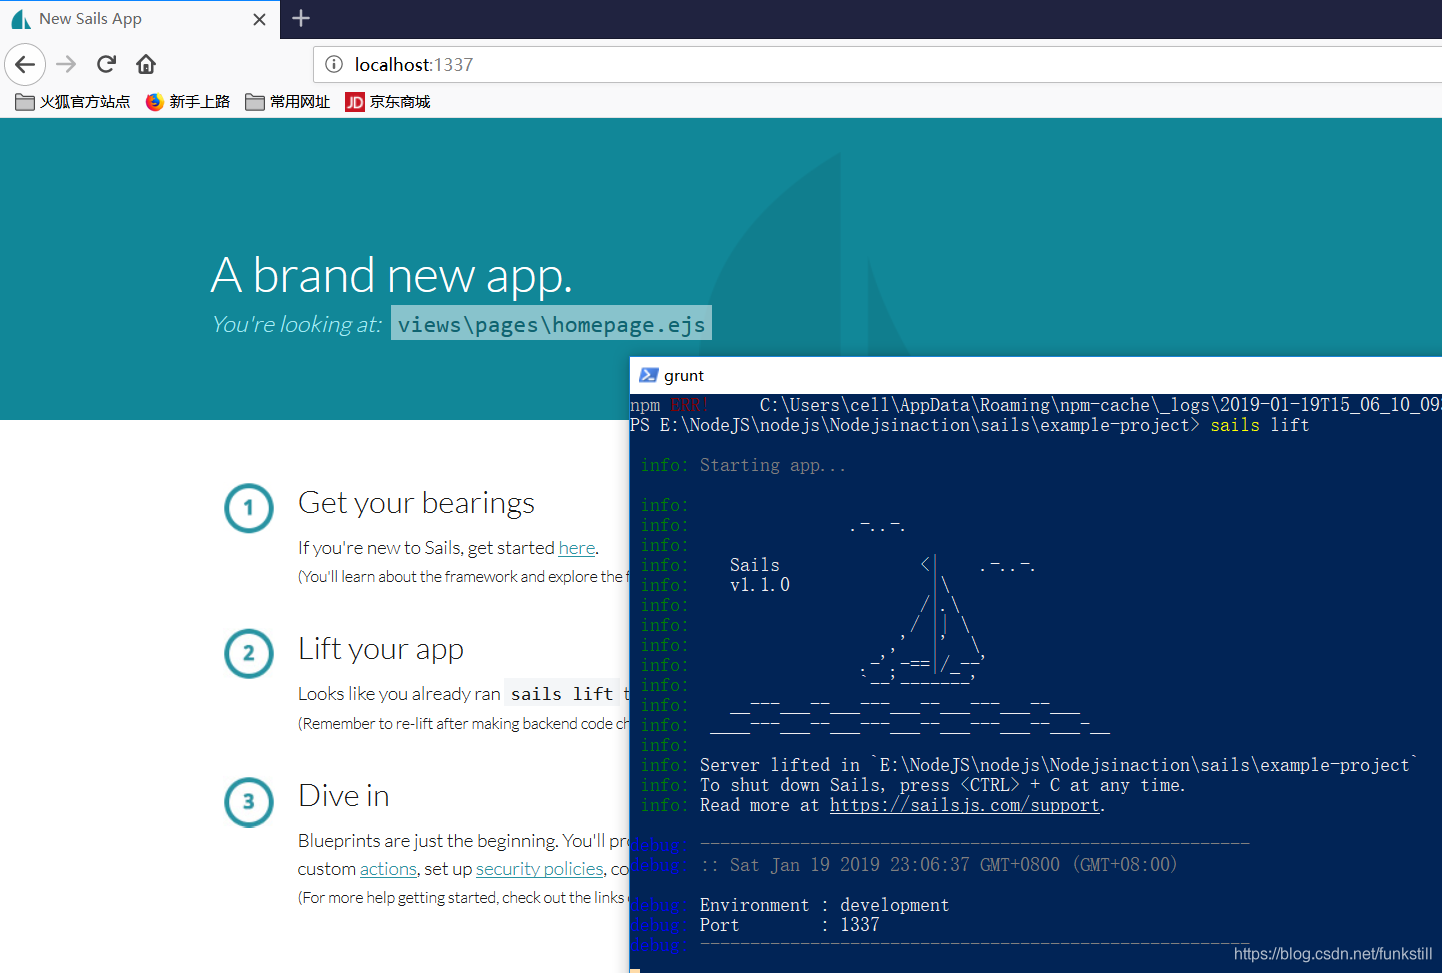1442x973 pixels.
Task: Click the step 1 circle badge
Action: click(x=249, y=508)
